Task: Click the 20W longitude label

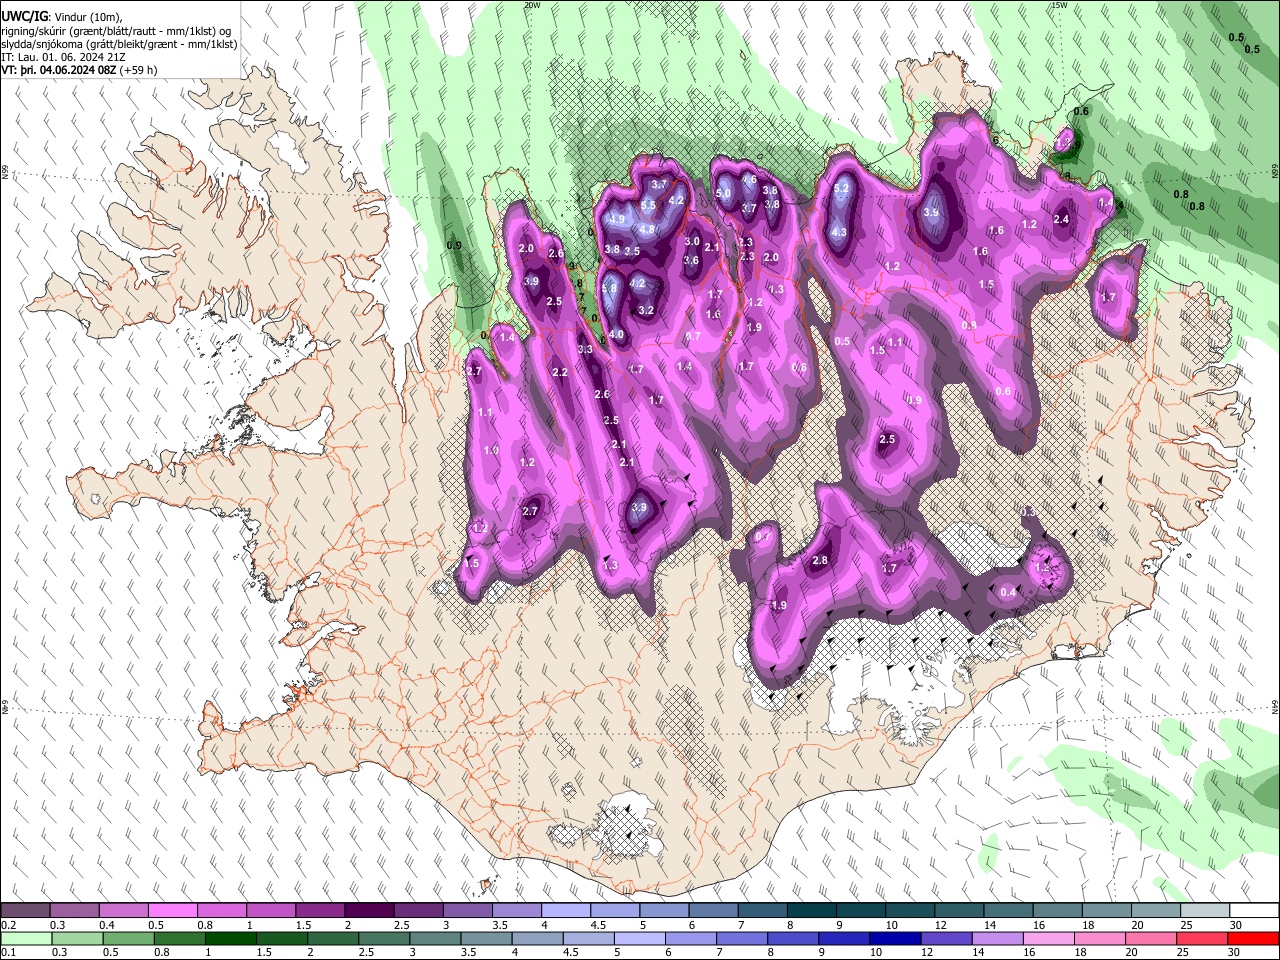Action: pos(532,5)
